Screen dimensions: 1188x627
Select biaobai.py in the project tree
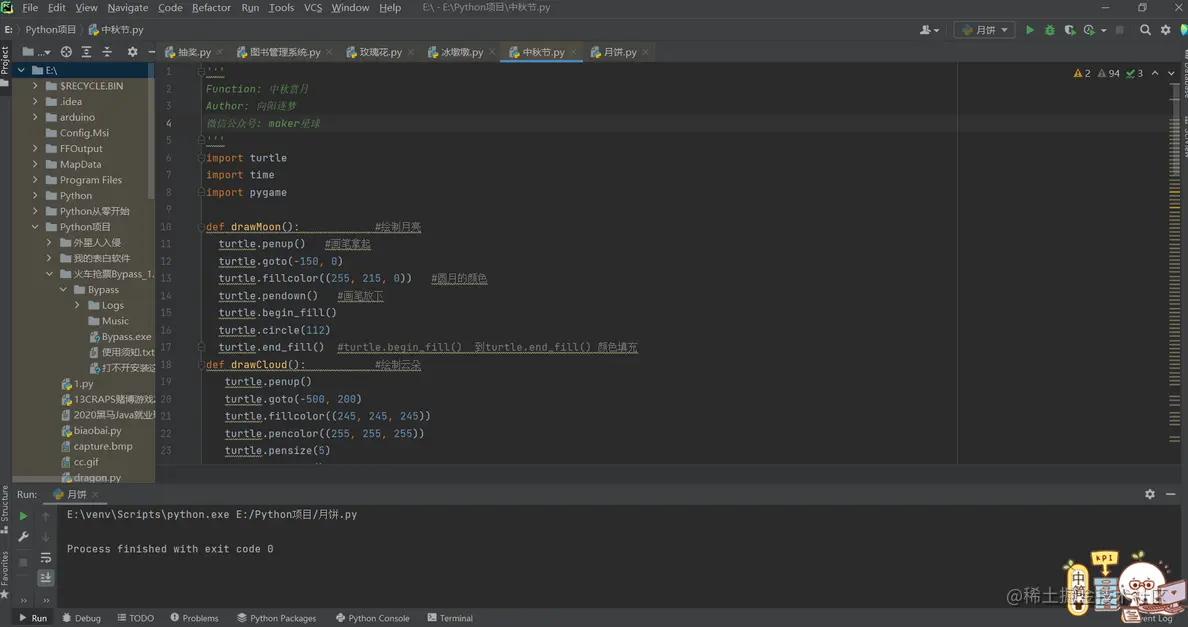pyautogui.click(x=97, y=431)
